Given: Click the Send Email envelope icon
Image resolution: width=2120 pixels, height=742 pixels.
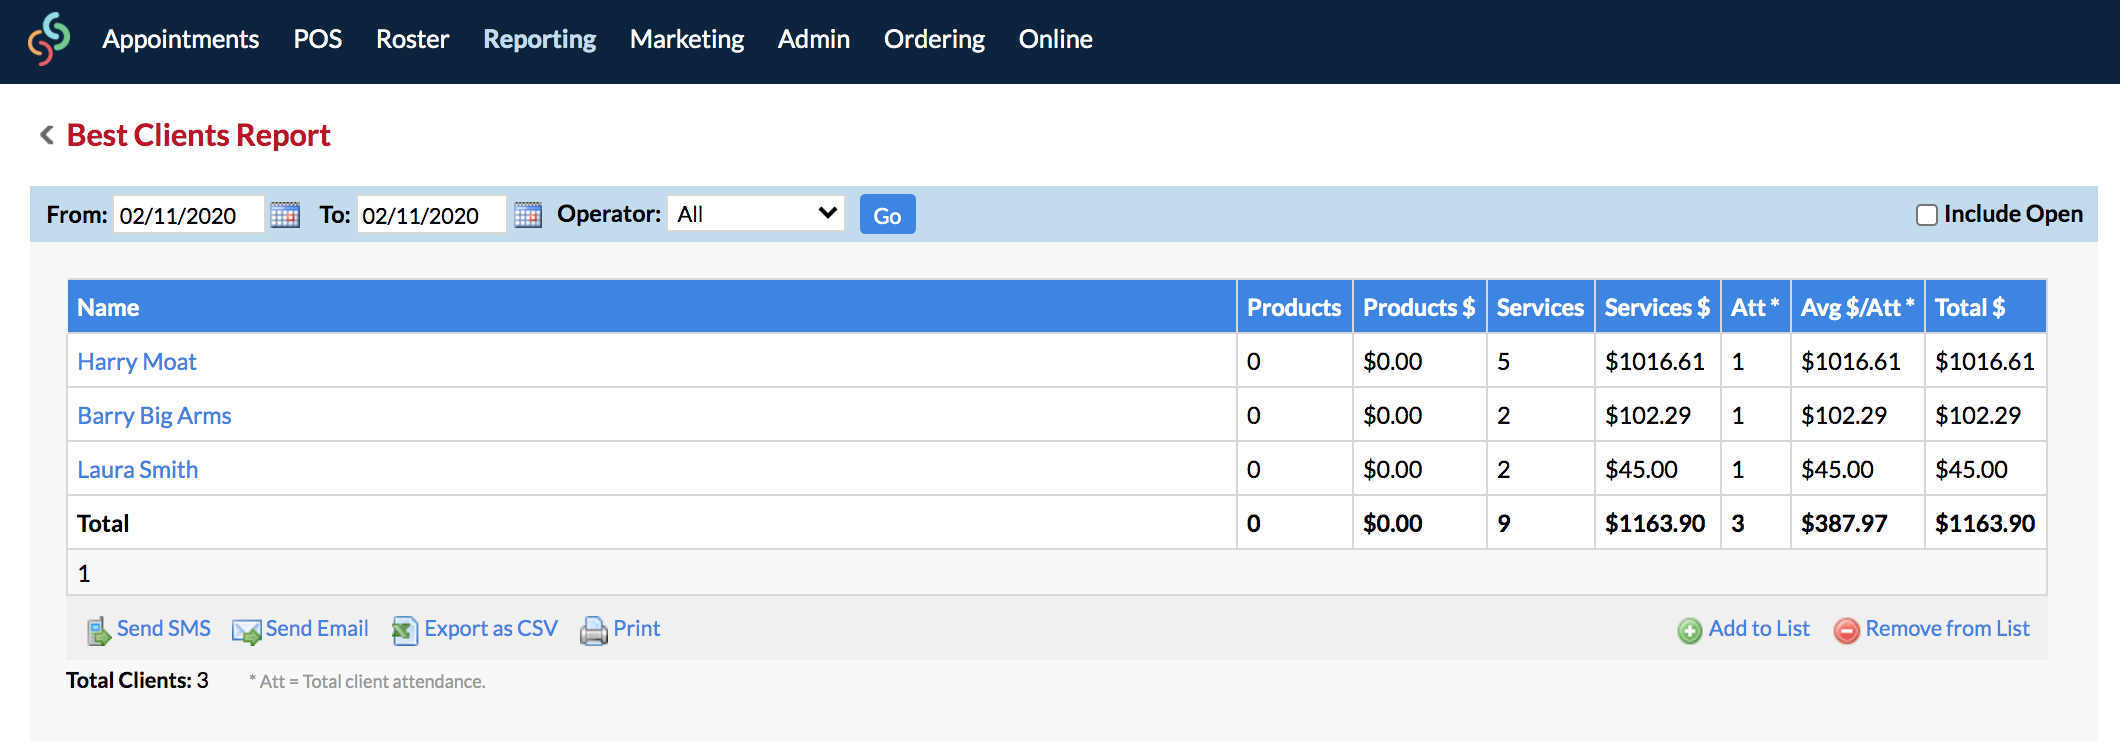Looking at the screenshot, I should click(246, 630).
